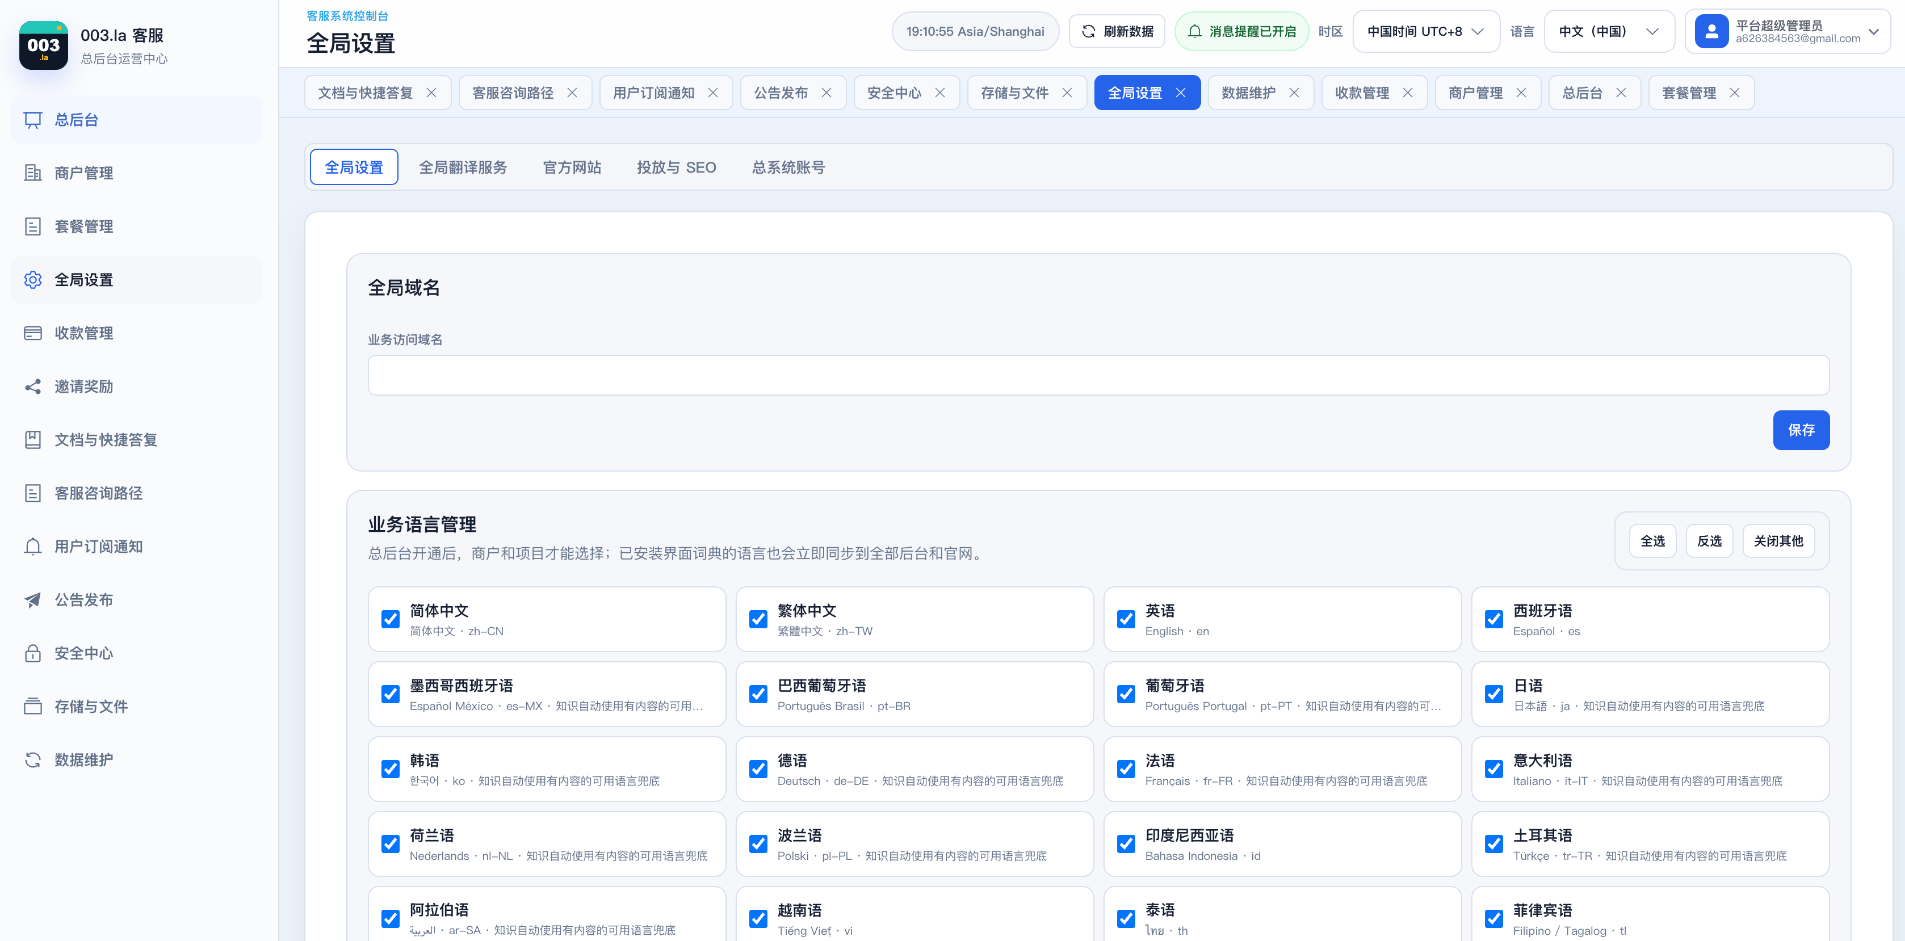Uncheck the 简体中文 language checkbox
Image resolution: width=1905 pixels, height=941 pixels.
pyautogui.click(x=391, y=619)
